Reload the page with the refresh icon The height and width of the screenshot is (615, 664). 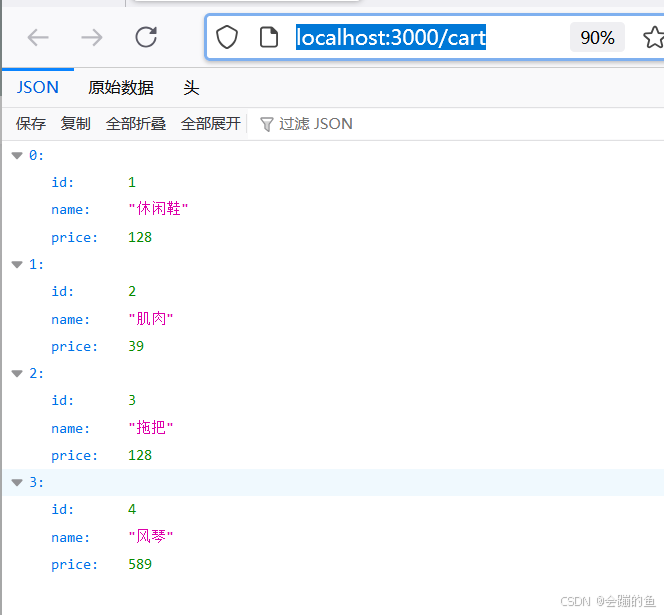(x=146, y=37)
